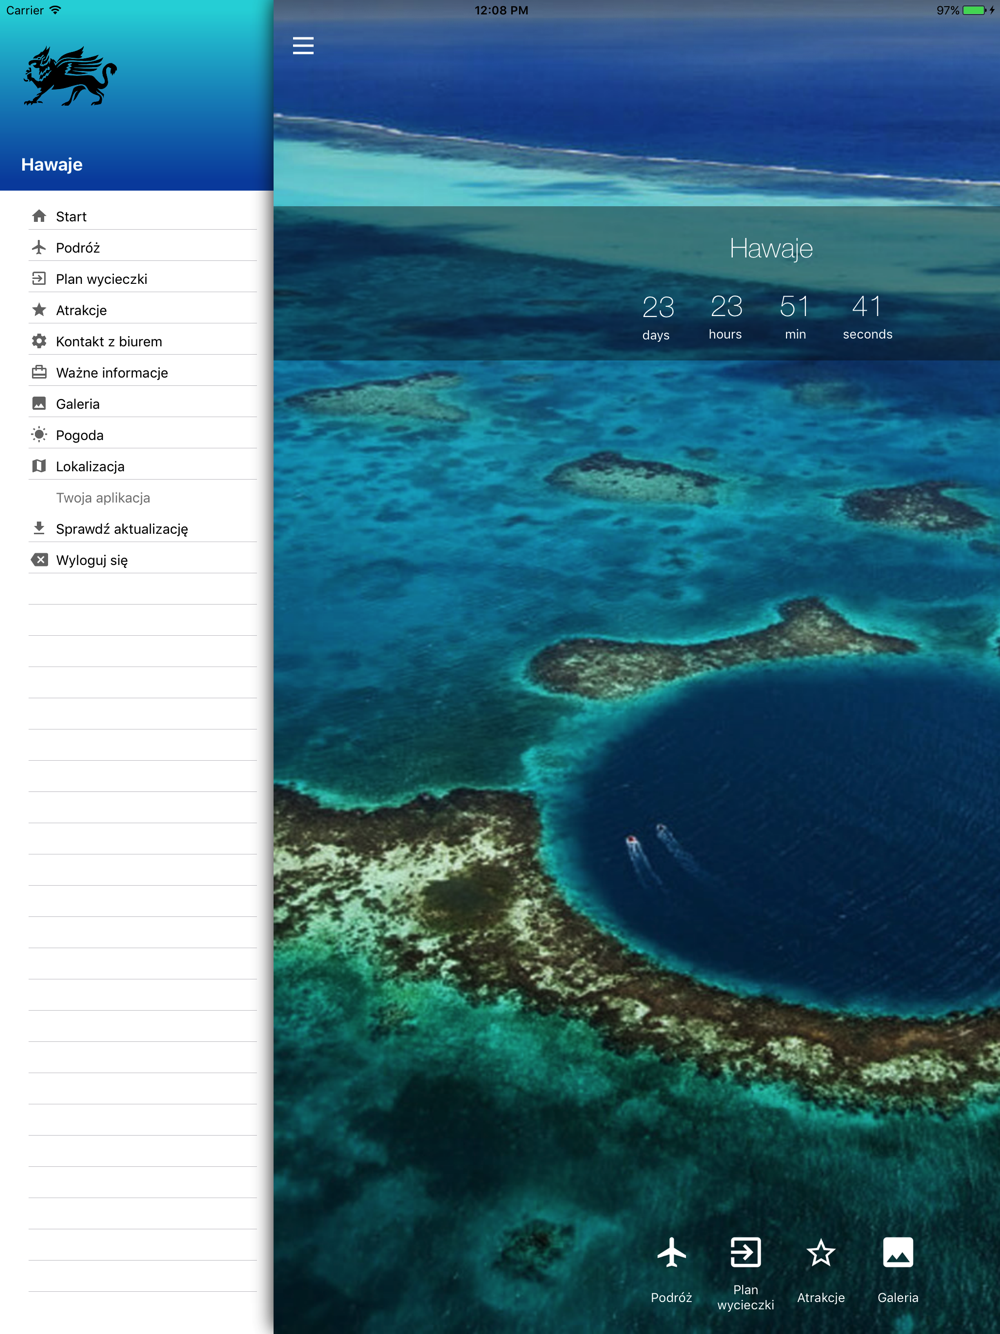Tap the airplane Podróż icon at bottom
The width and height of the screenshot is (1000, 1334).
671,1253
